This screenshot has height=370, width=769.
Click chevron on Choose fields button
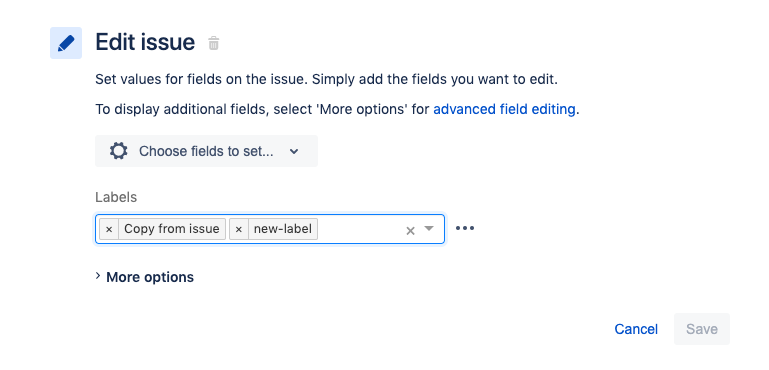point(294,151)
